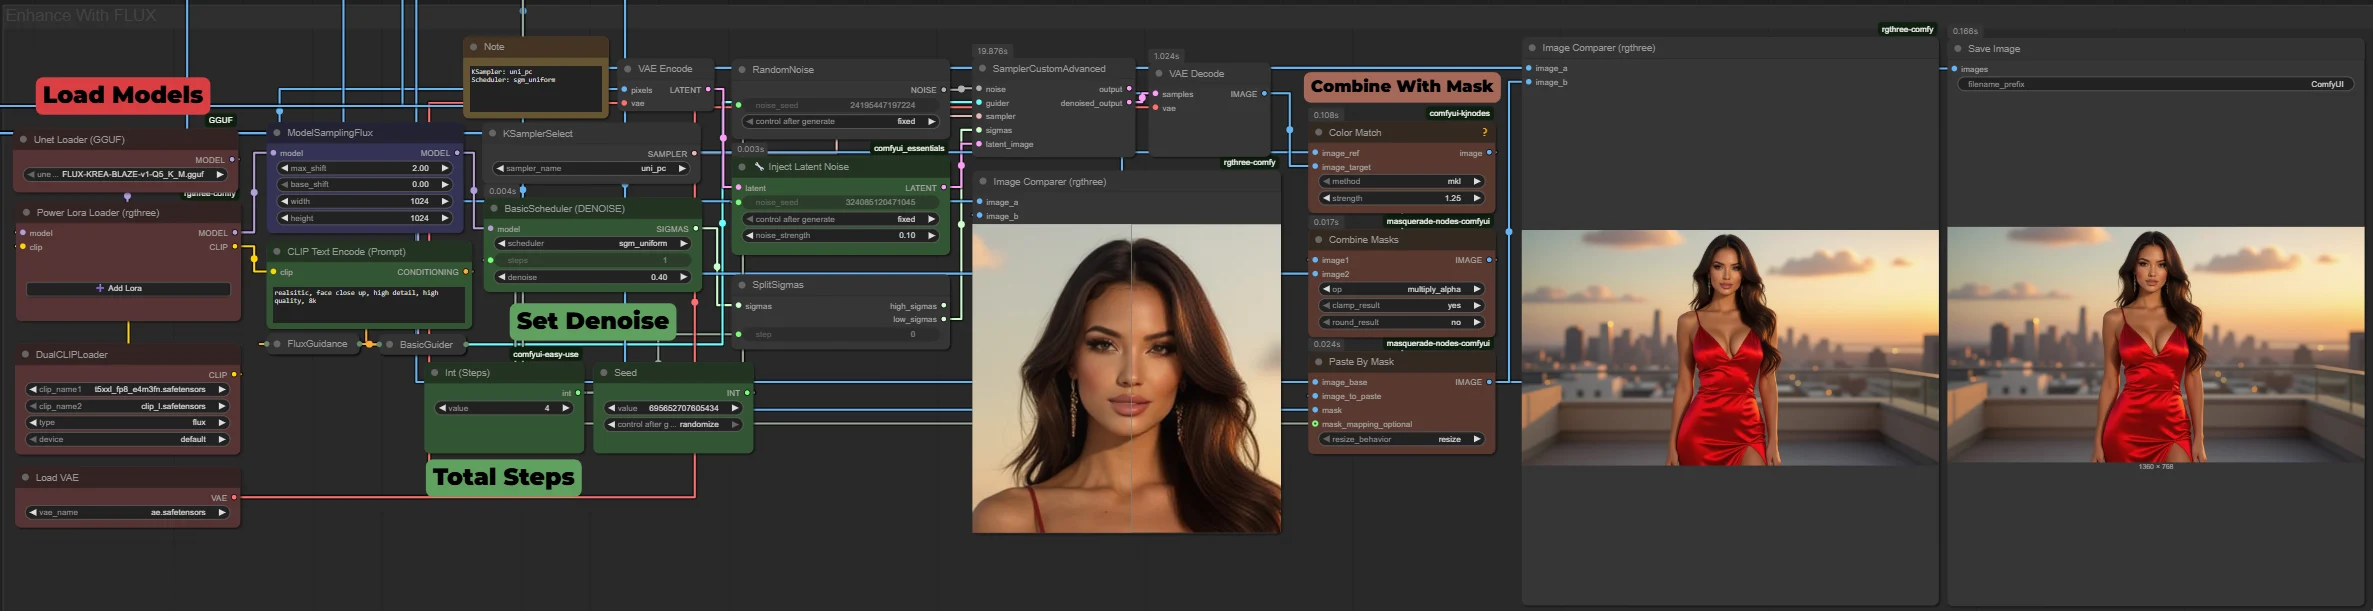This screenshot has height=611, width=2373.
Task: Open the resize_behavior dropdown in Paste By Mask
Action: tap(1401, 440)
